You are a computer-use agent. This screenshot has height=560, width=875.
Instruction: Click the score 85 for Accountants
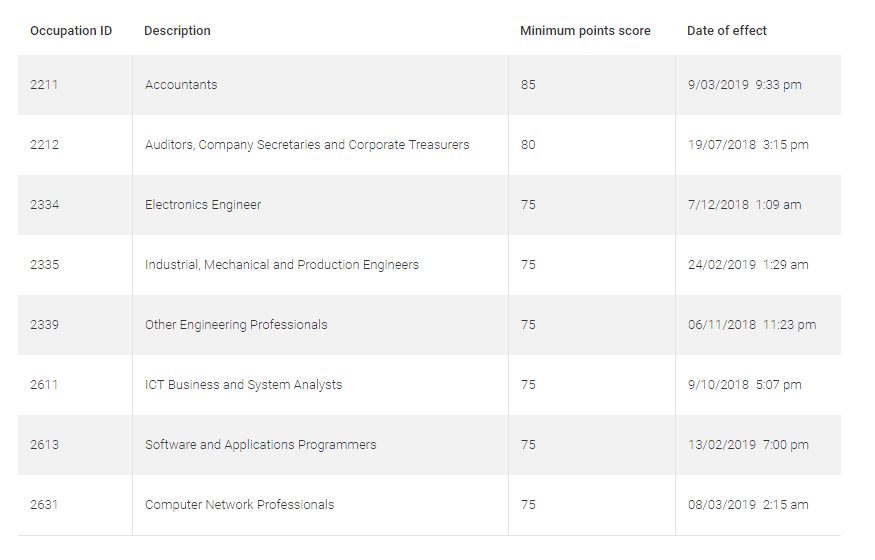pos(528,85)
